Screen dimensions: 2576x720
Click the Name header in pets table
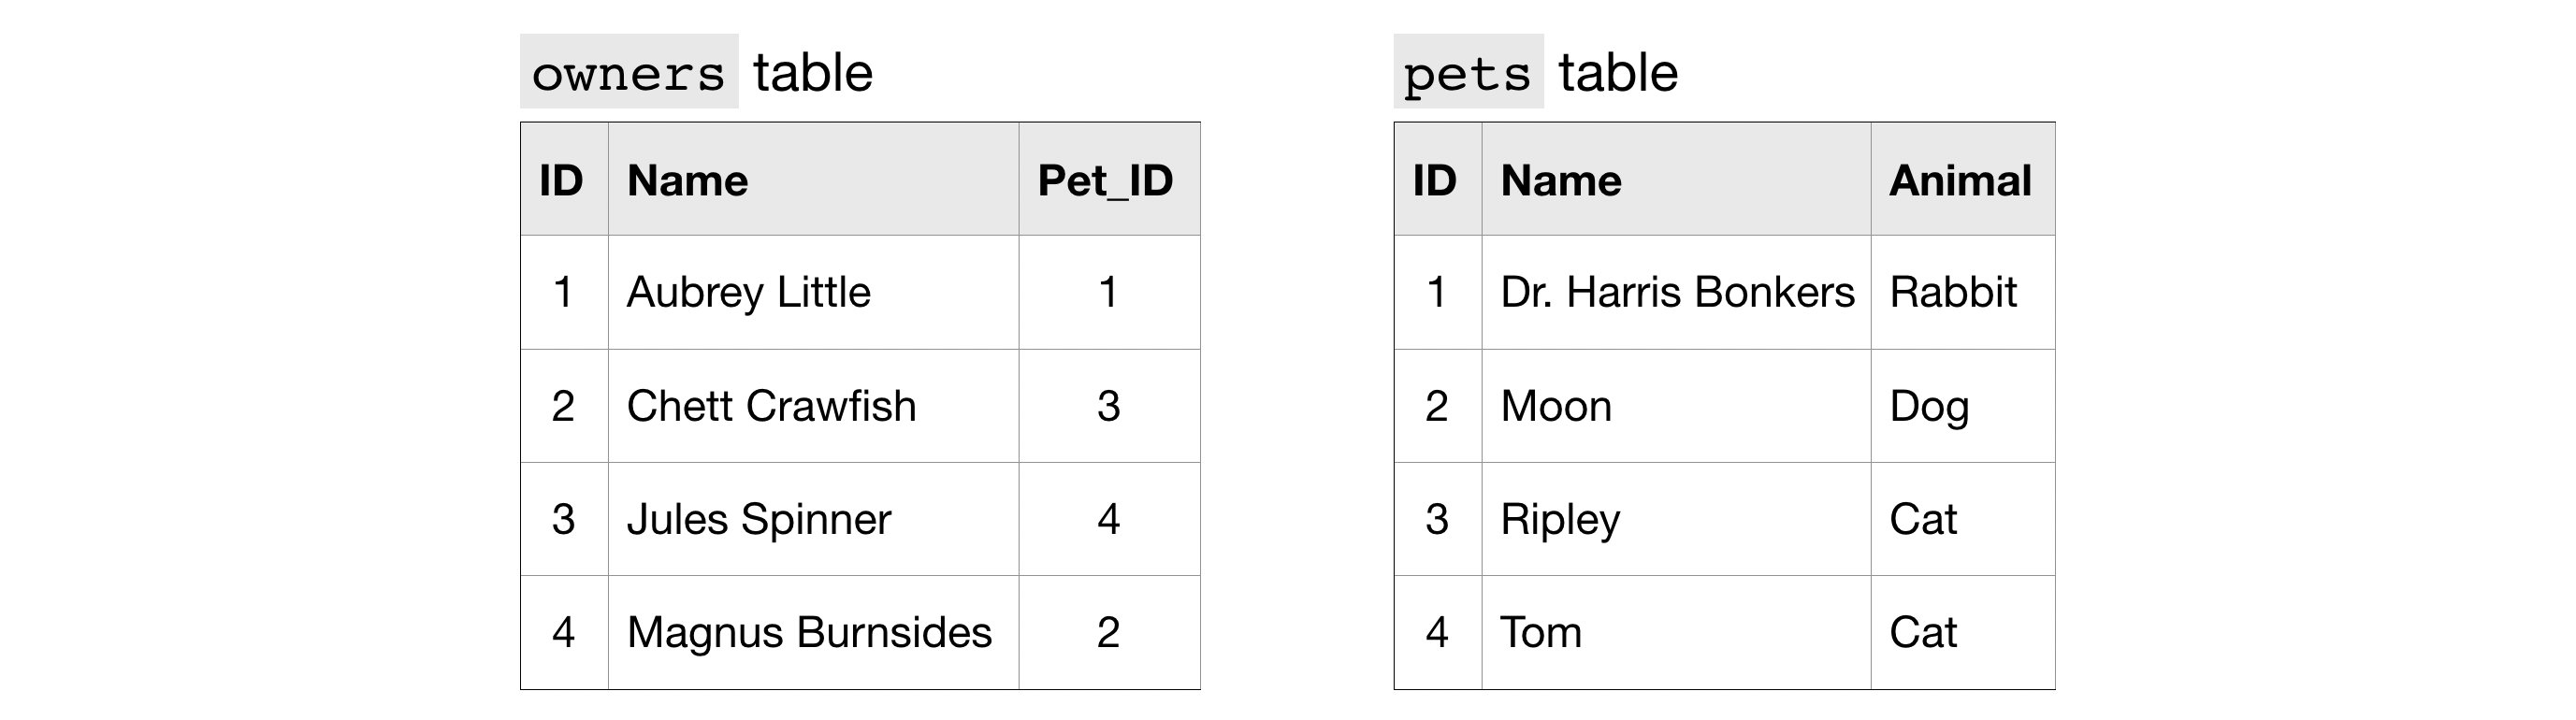[x=1561, y=181]
